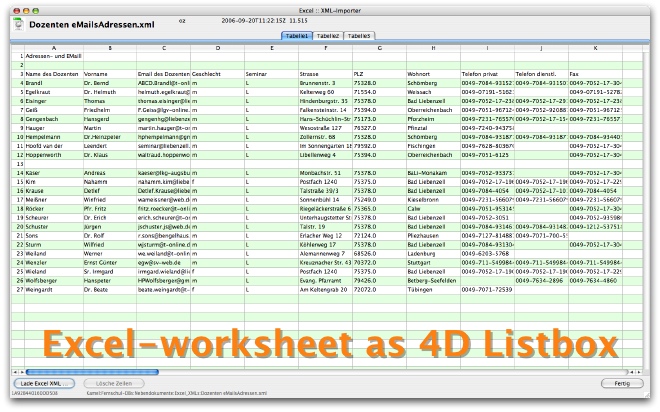Select the name cell 'Brandl'
This screenshot has height=412, width=660.
click(x=54, y=83)
